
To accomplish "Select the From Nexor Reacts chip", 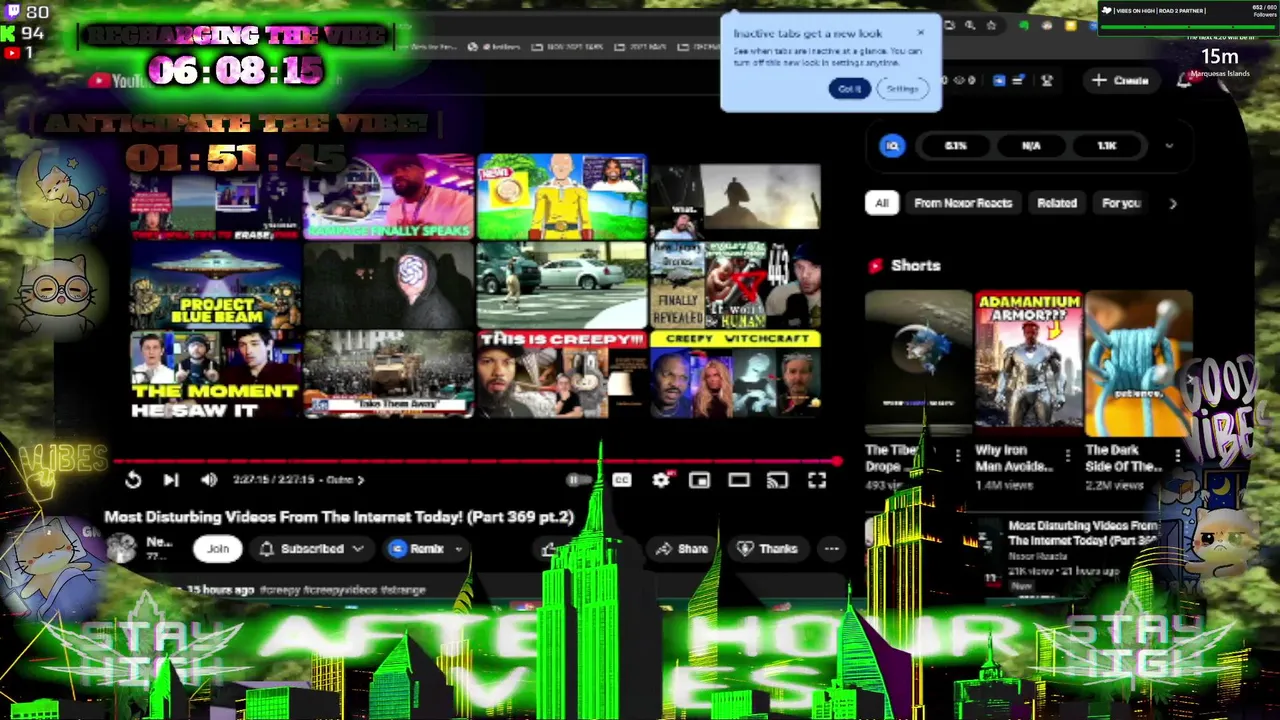I will (x=963, y=203).
